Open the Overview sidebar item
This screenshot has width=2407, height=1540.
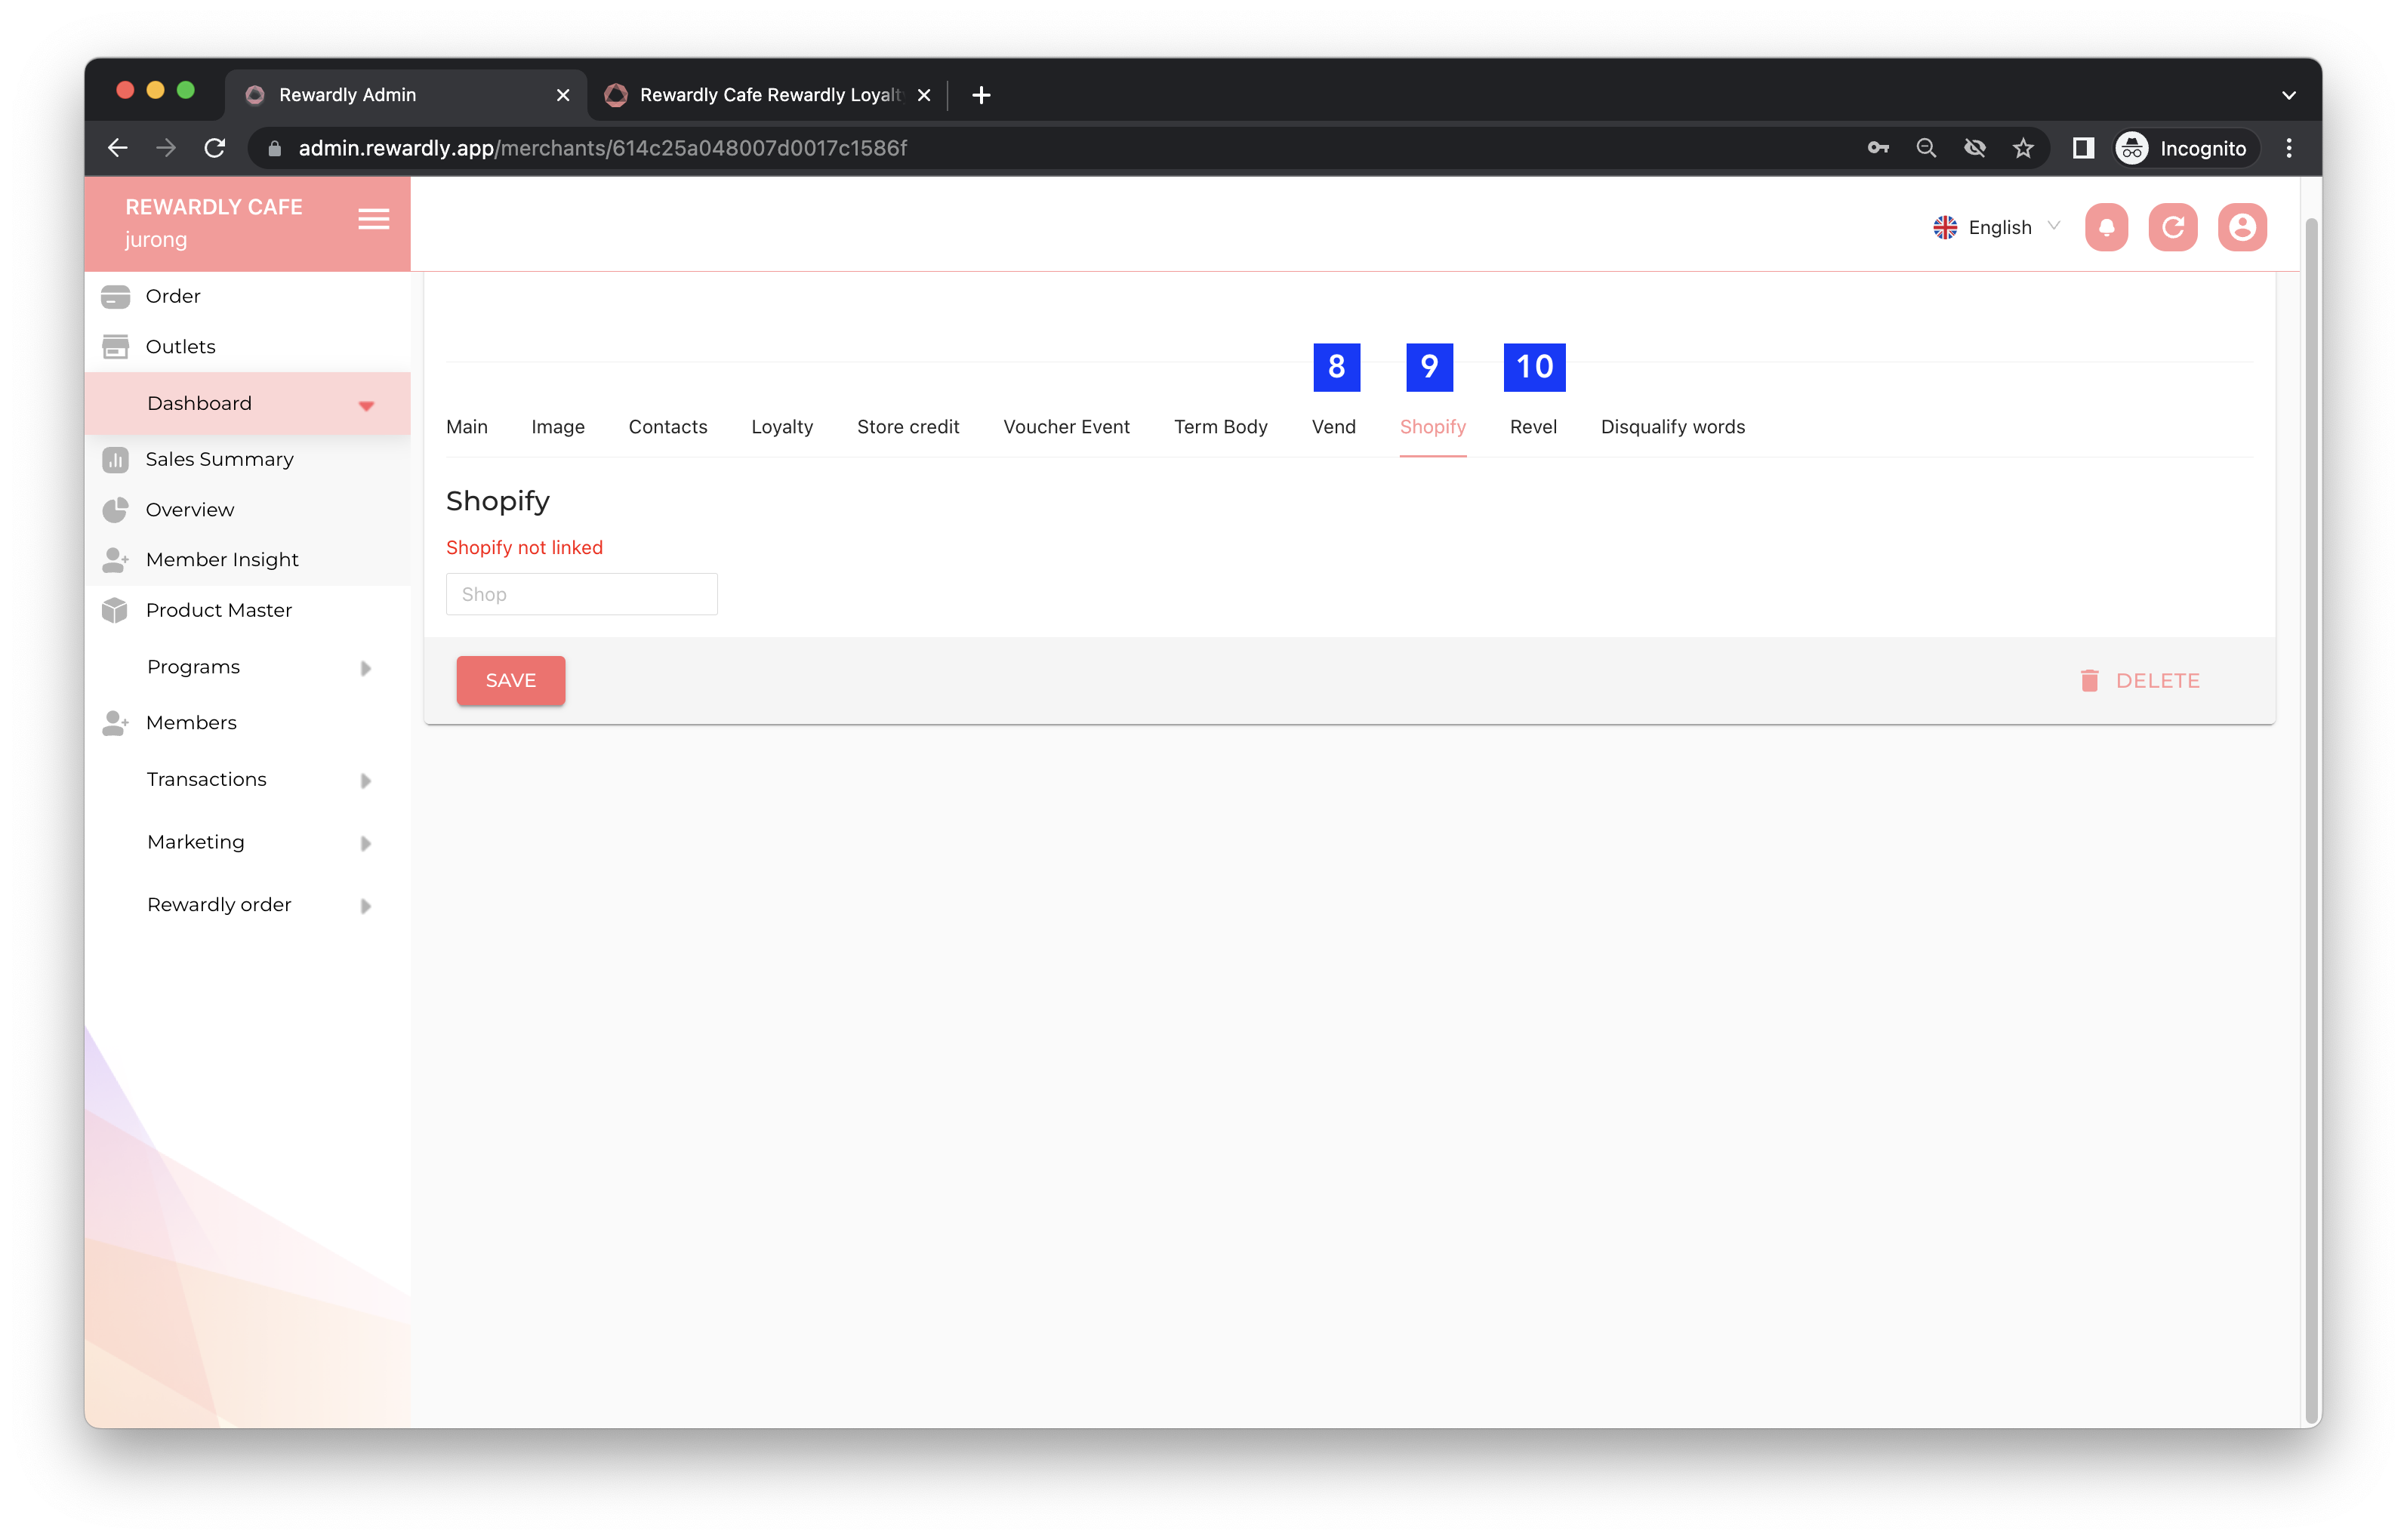(189, 510)
